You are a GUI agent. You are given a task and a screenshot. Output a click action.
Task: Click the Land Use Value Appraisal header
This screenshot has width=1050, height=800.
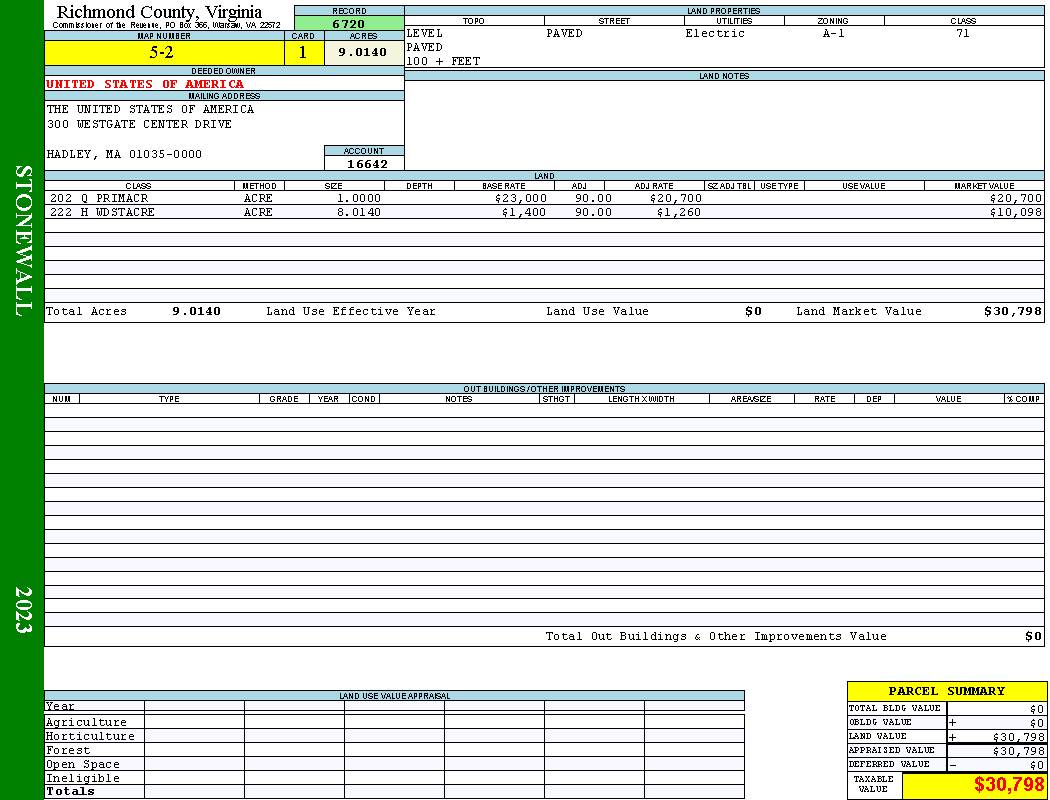pos(394,696)
